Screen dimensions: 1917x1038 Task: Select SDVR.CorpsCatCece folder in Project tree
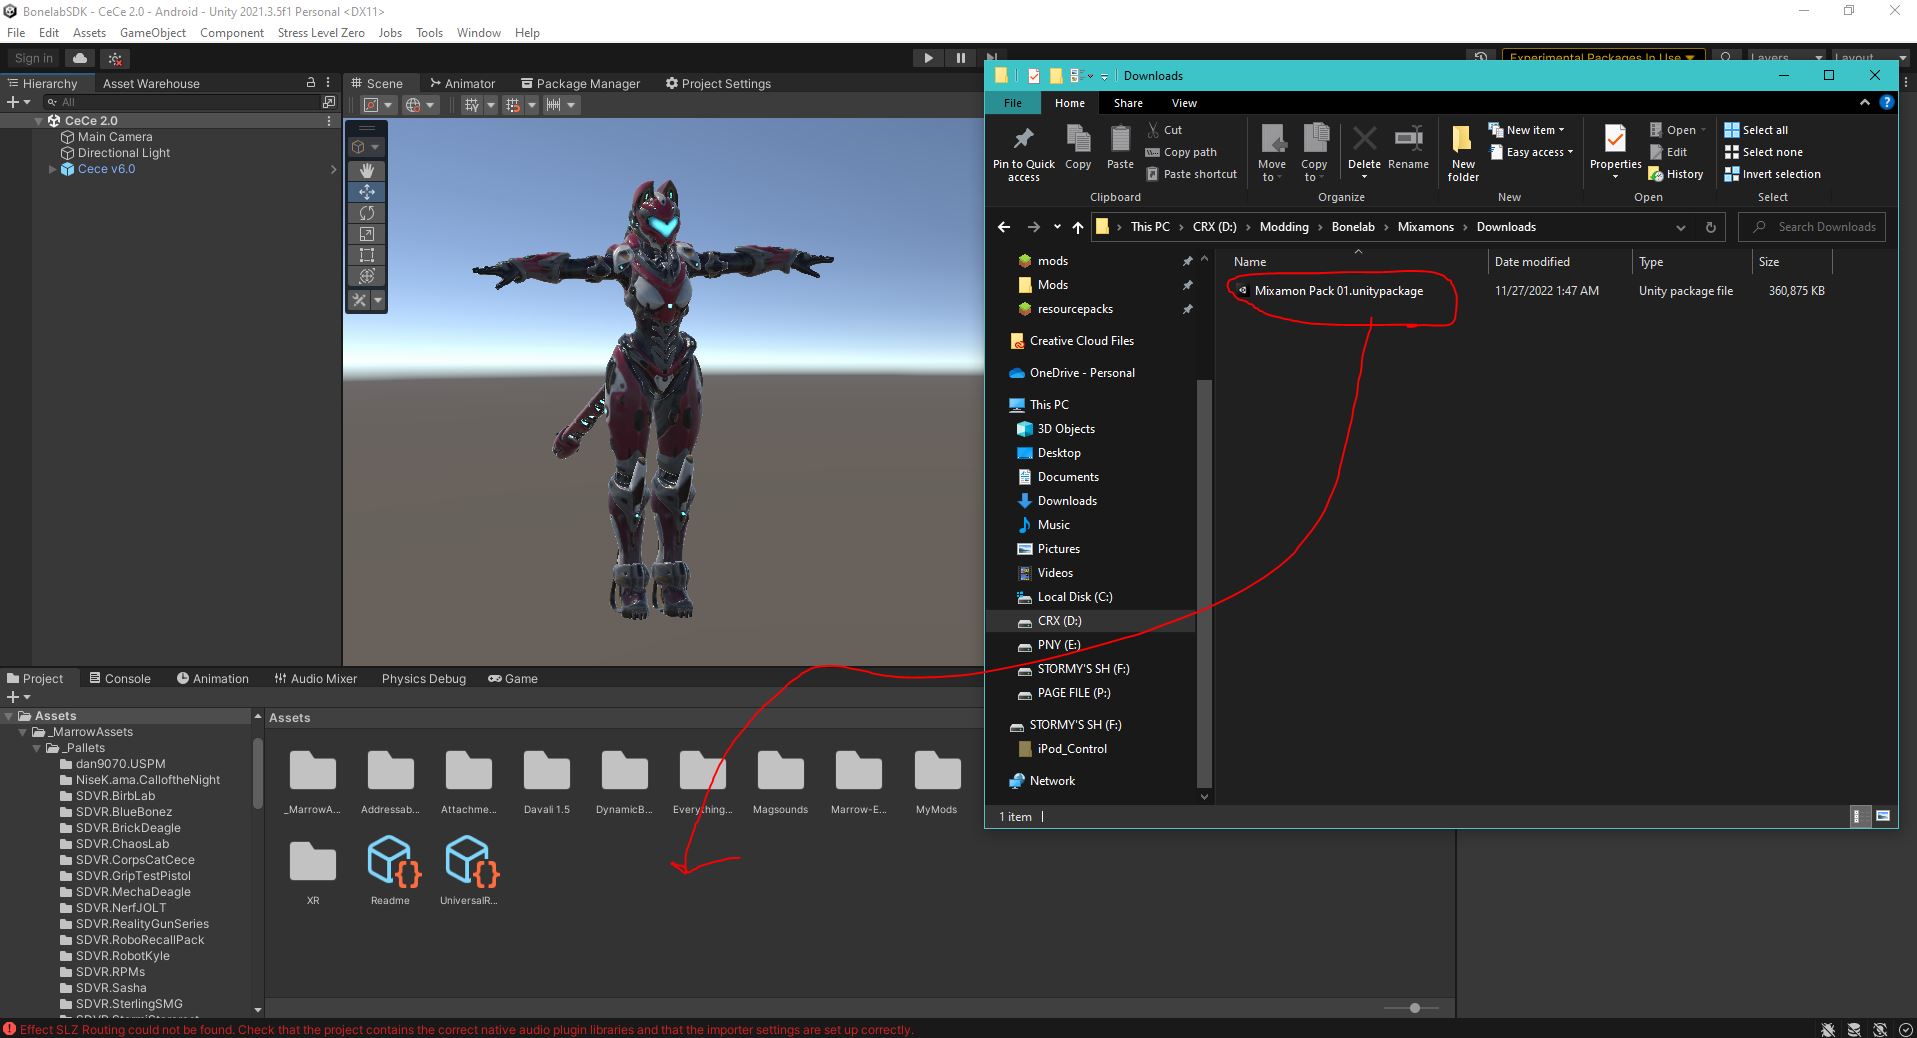pyautogui.click(x=135, y=860)
